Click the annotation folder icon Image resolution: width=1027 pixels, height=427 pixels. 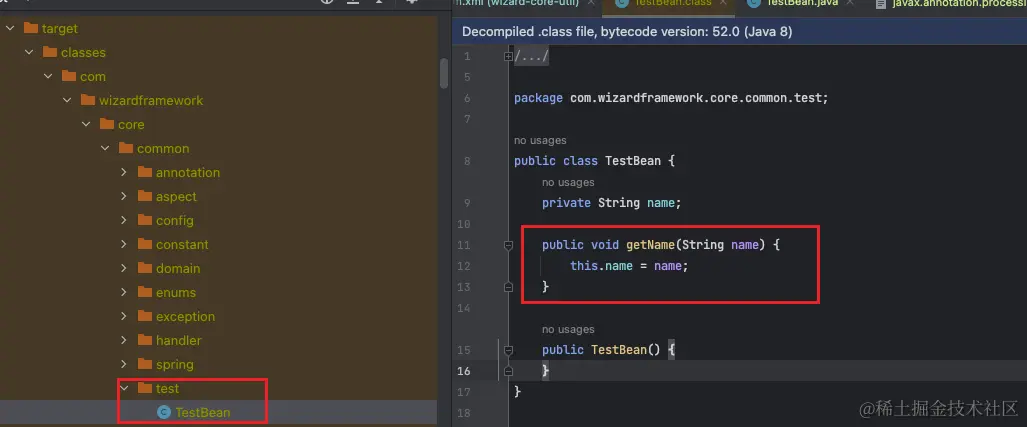[145, 172]
